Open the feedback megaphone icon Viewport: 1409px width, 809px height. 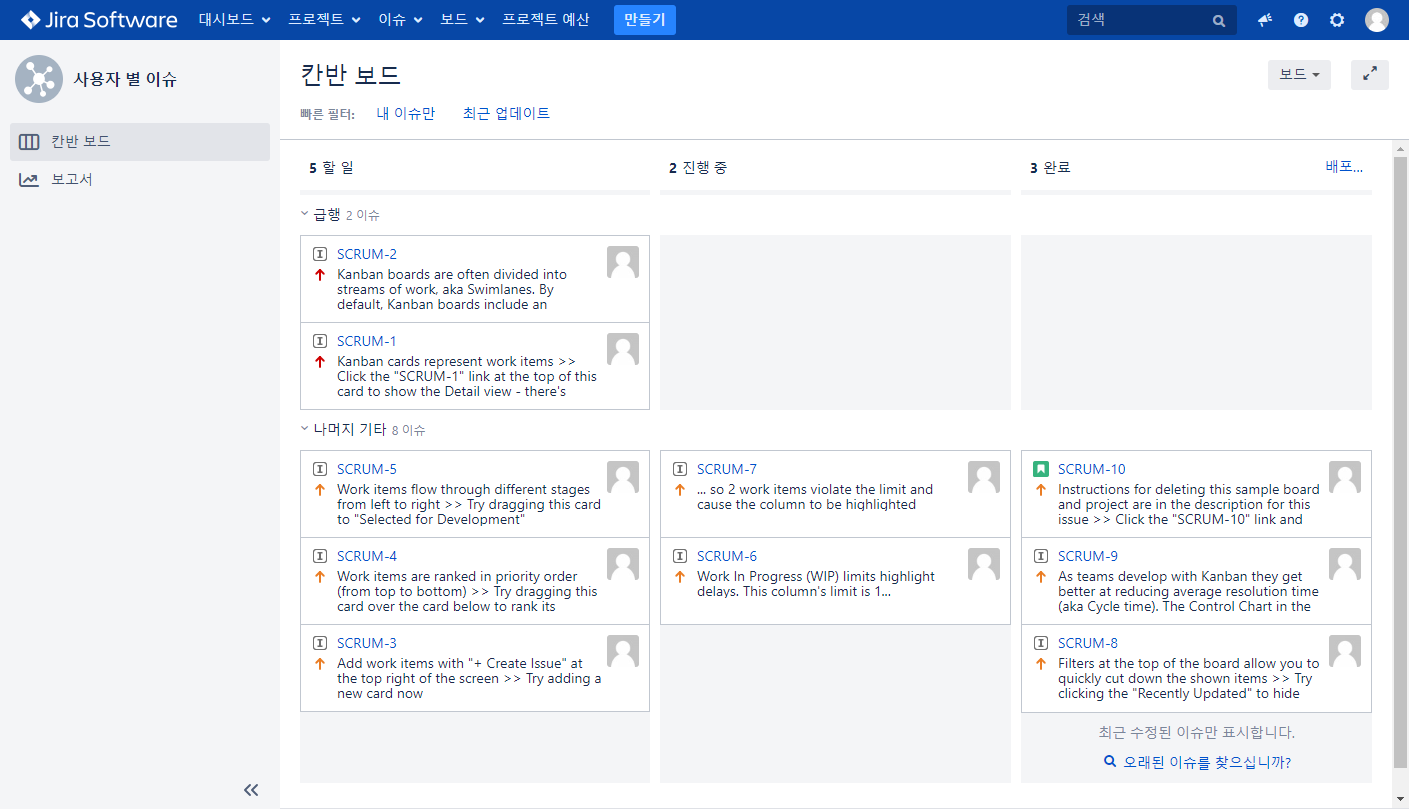[x=1265, y=20]
